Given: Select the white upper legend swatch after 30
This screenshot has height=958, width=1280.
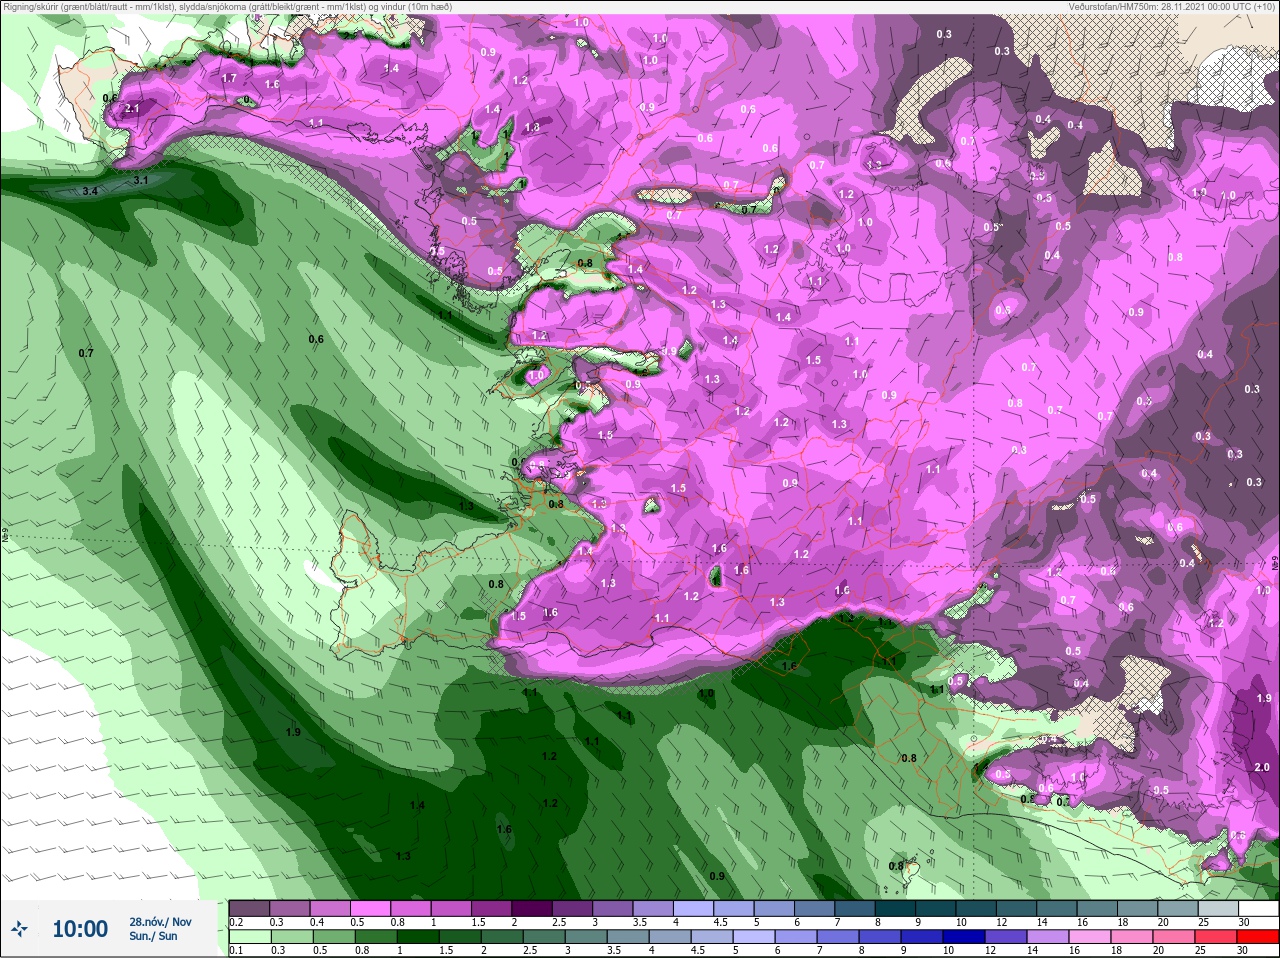Looking at the screenshot, I should click(x=1259, y=908).
